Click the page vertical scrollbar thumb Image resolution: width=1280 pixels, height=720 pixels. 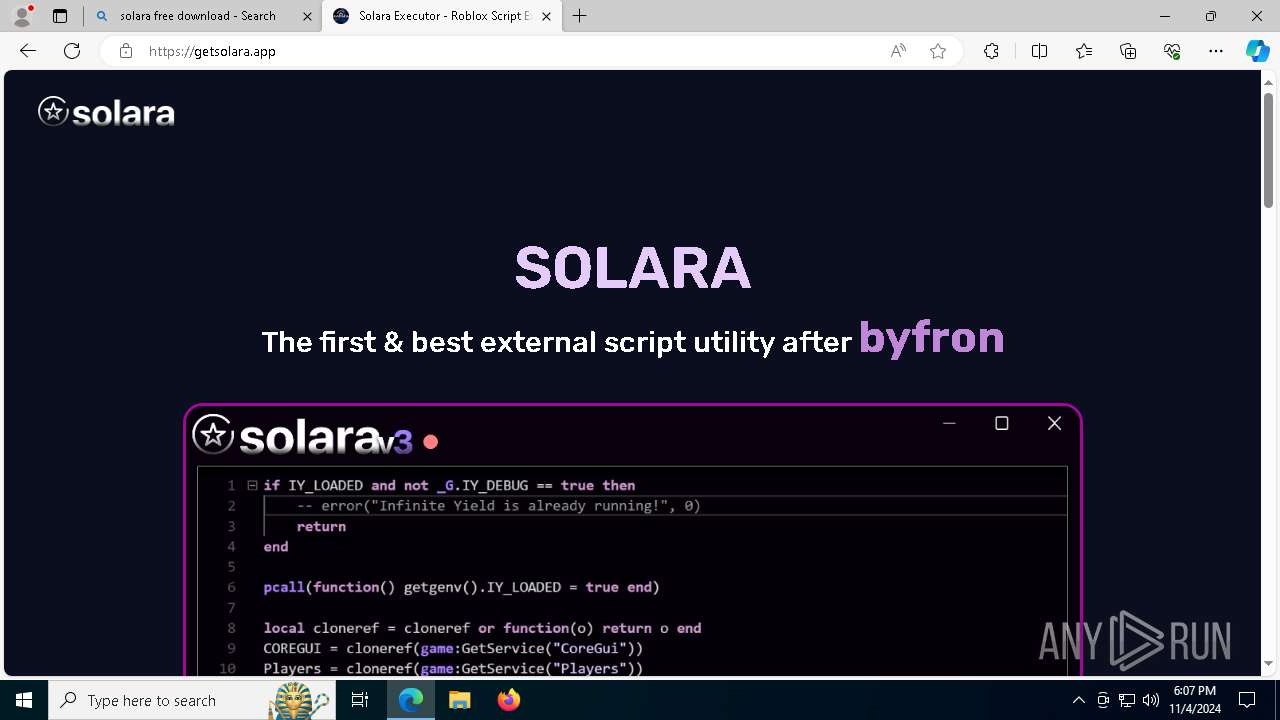coord(1268,150)
